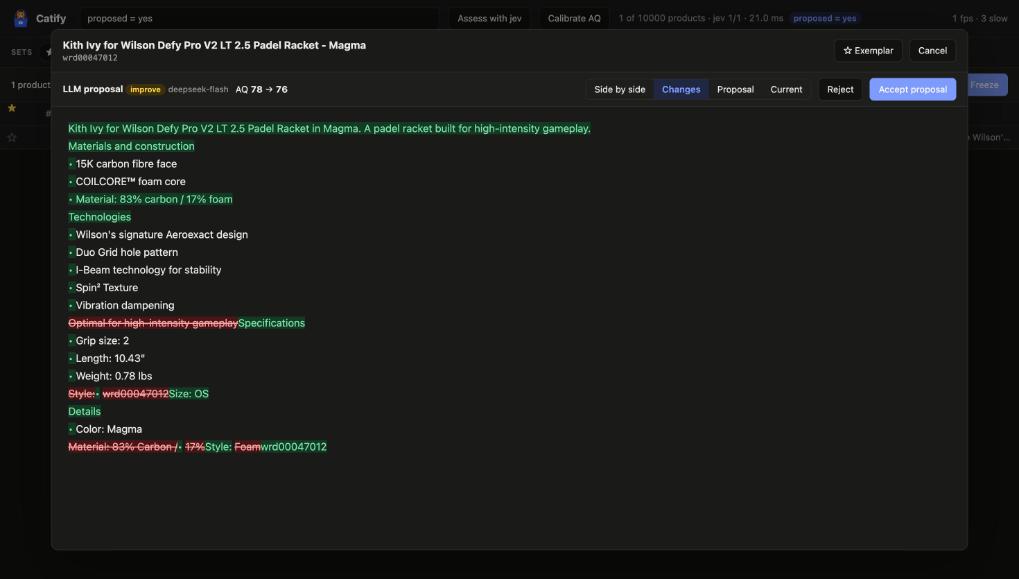Click the 'Details' heading
The height and width of the screenshot is (579, 1019).
[84, 411]
